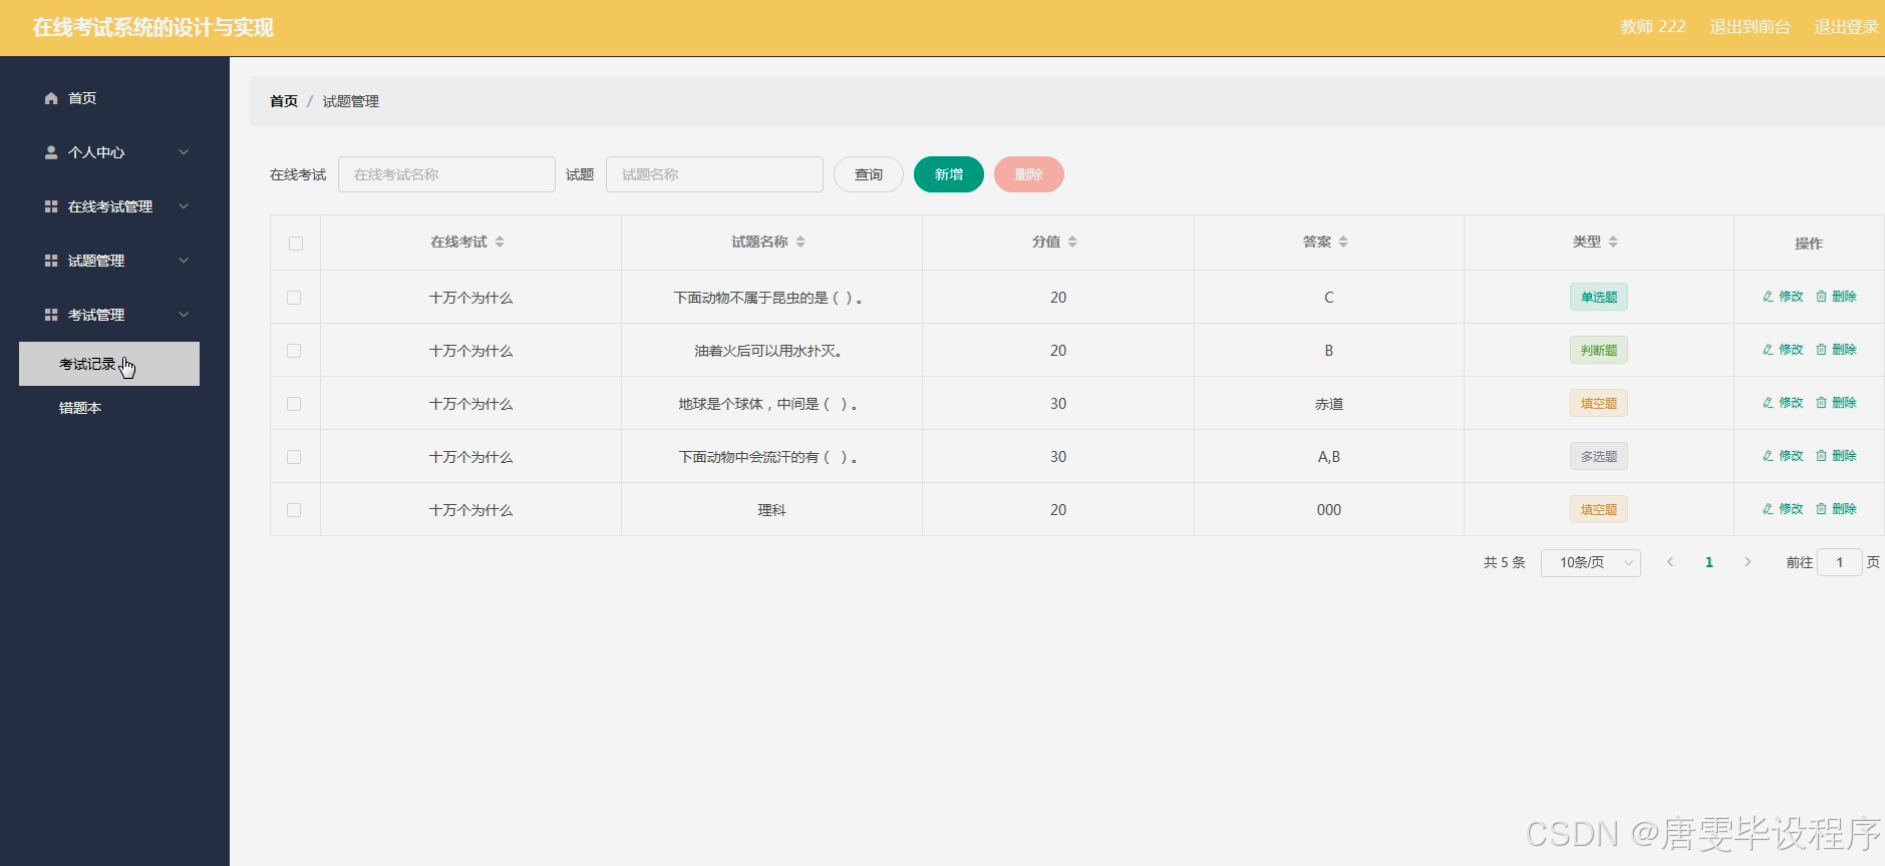This screenshot has height=866, width=1885.
Task: Sort by 分值 column arrows
Action: (1072, 242)
